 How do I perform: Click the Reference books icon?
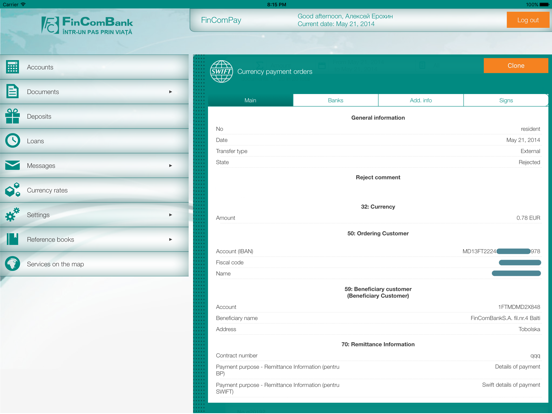(x=12, y=239)
